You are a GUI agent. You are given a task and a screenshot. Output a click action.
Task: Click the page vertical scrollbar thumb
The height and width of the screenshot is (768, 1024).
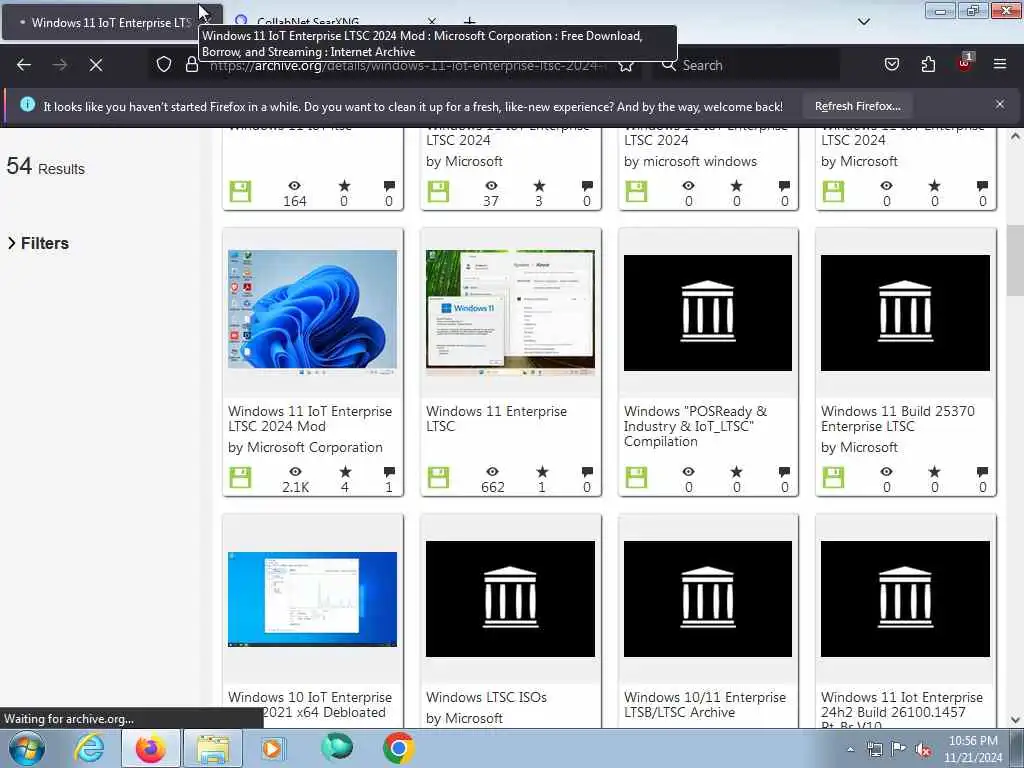click(1015, 261)
